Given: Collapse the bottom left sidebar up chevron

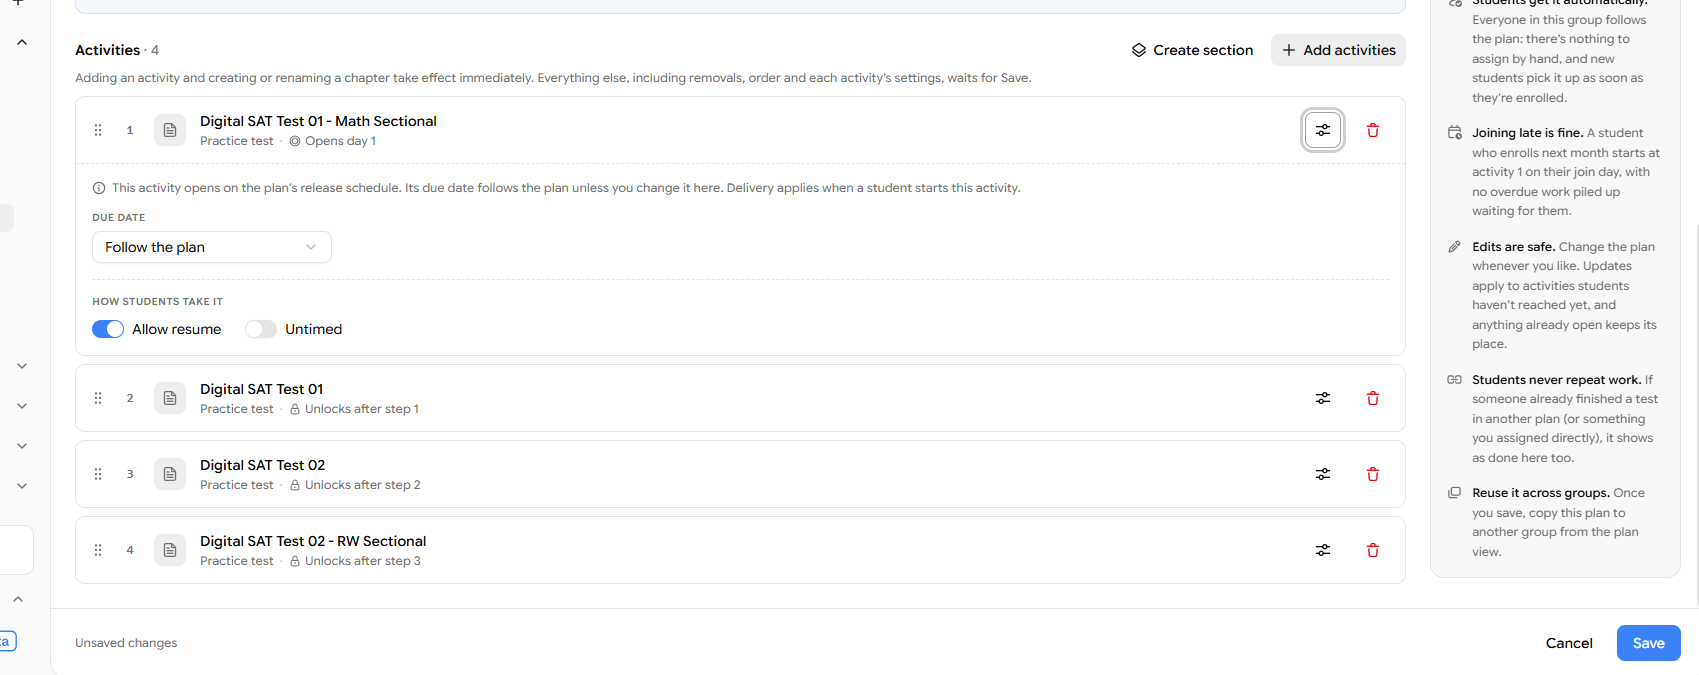Looking at the screenshot, I should click(x=18, y=599).
